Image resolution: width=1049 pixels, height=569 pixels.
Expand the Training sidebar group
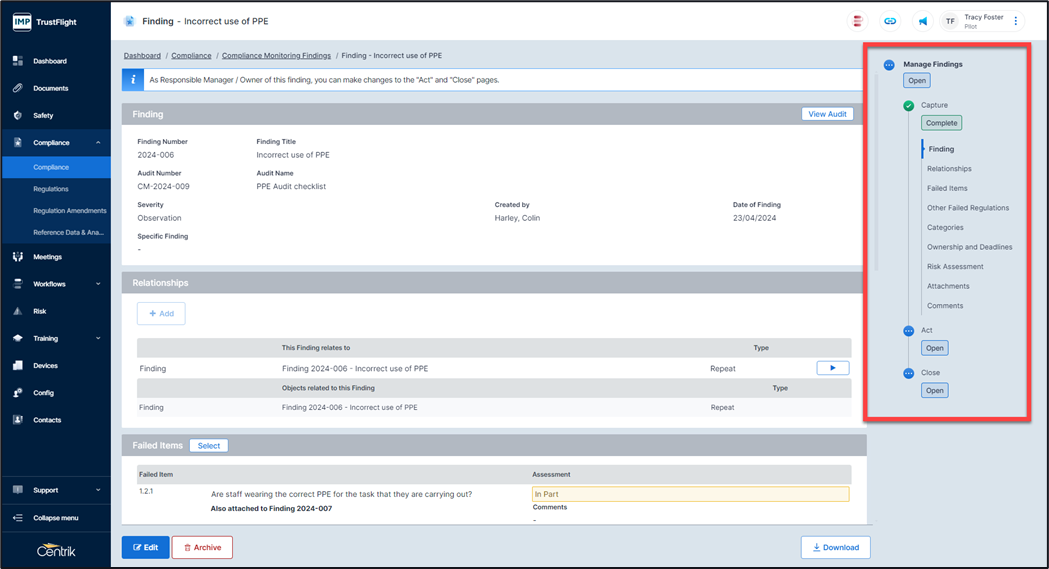(x=98, y=338)
